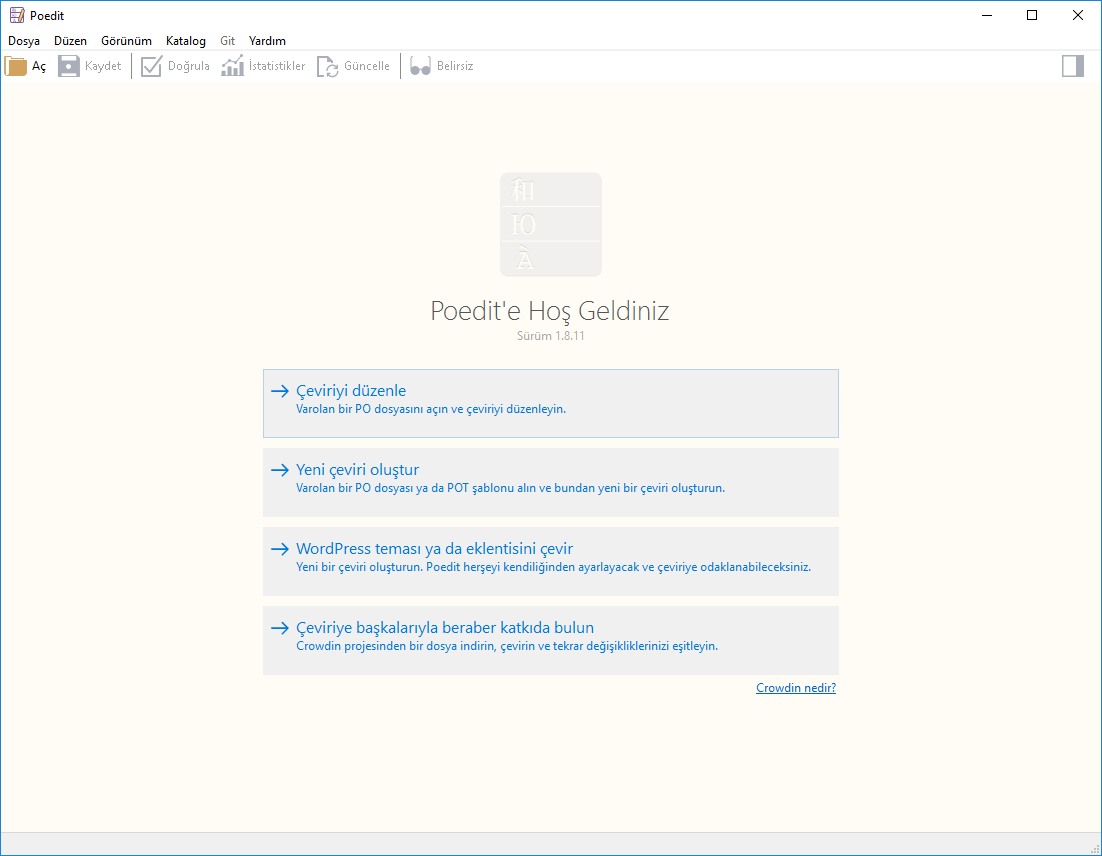
Task: Open the Dosya menu
Action: click(24, 41)
